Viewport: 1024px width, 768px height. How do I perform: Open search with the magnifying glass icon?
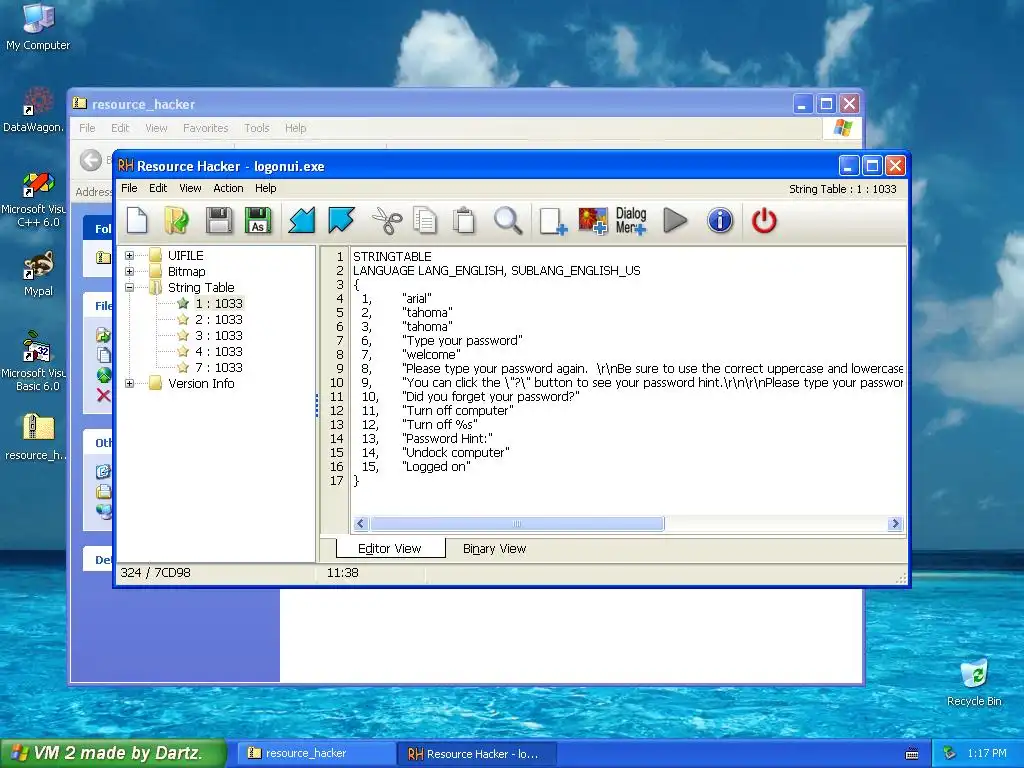[x=507, y=221]
